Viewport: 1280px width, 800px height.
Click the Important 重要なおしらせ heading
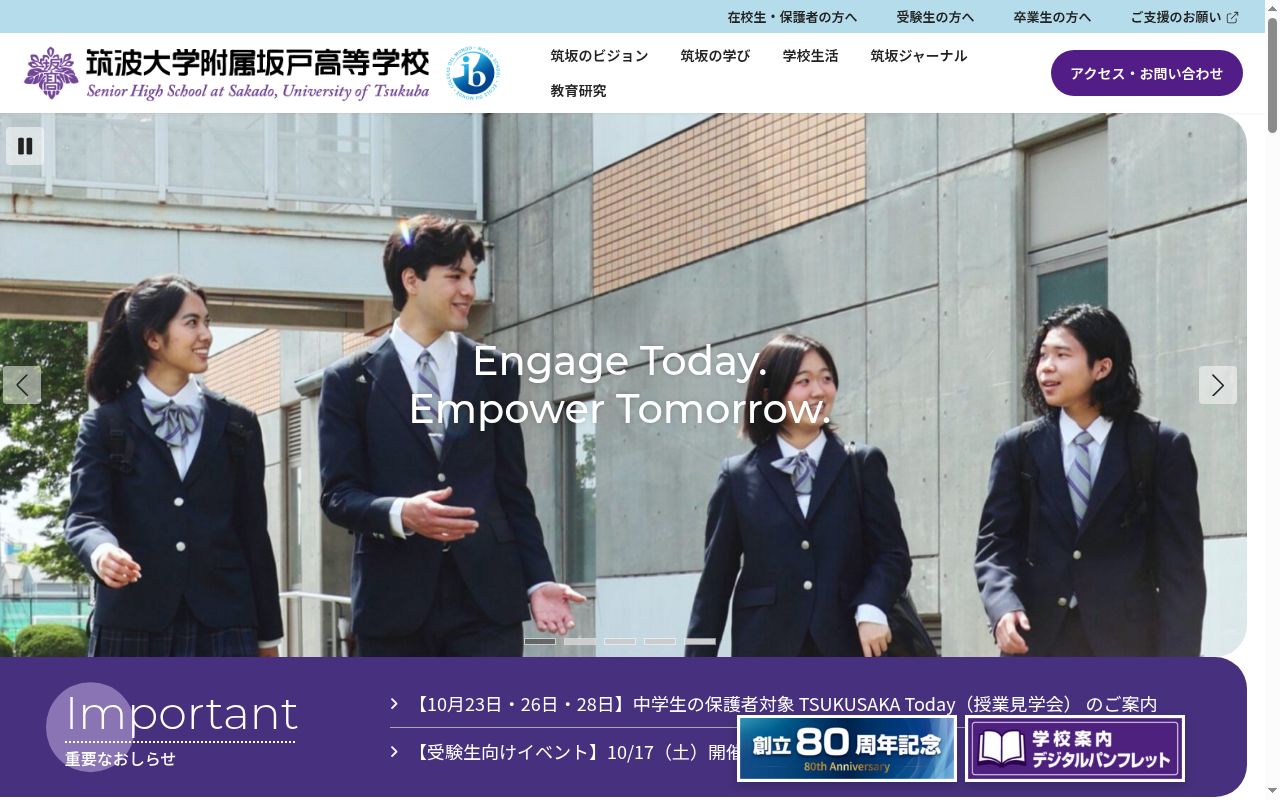tap(181, 729)
